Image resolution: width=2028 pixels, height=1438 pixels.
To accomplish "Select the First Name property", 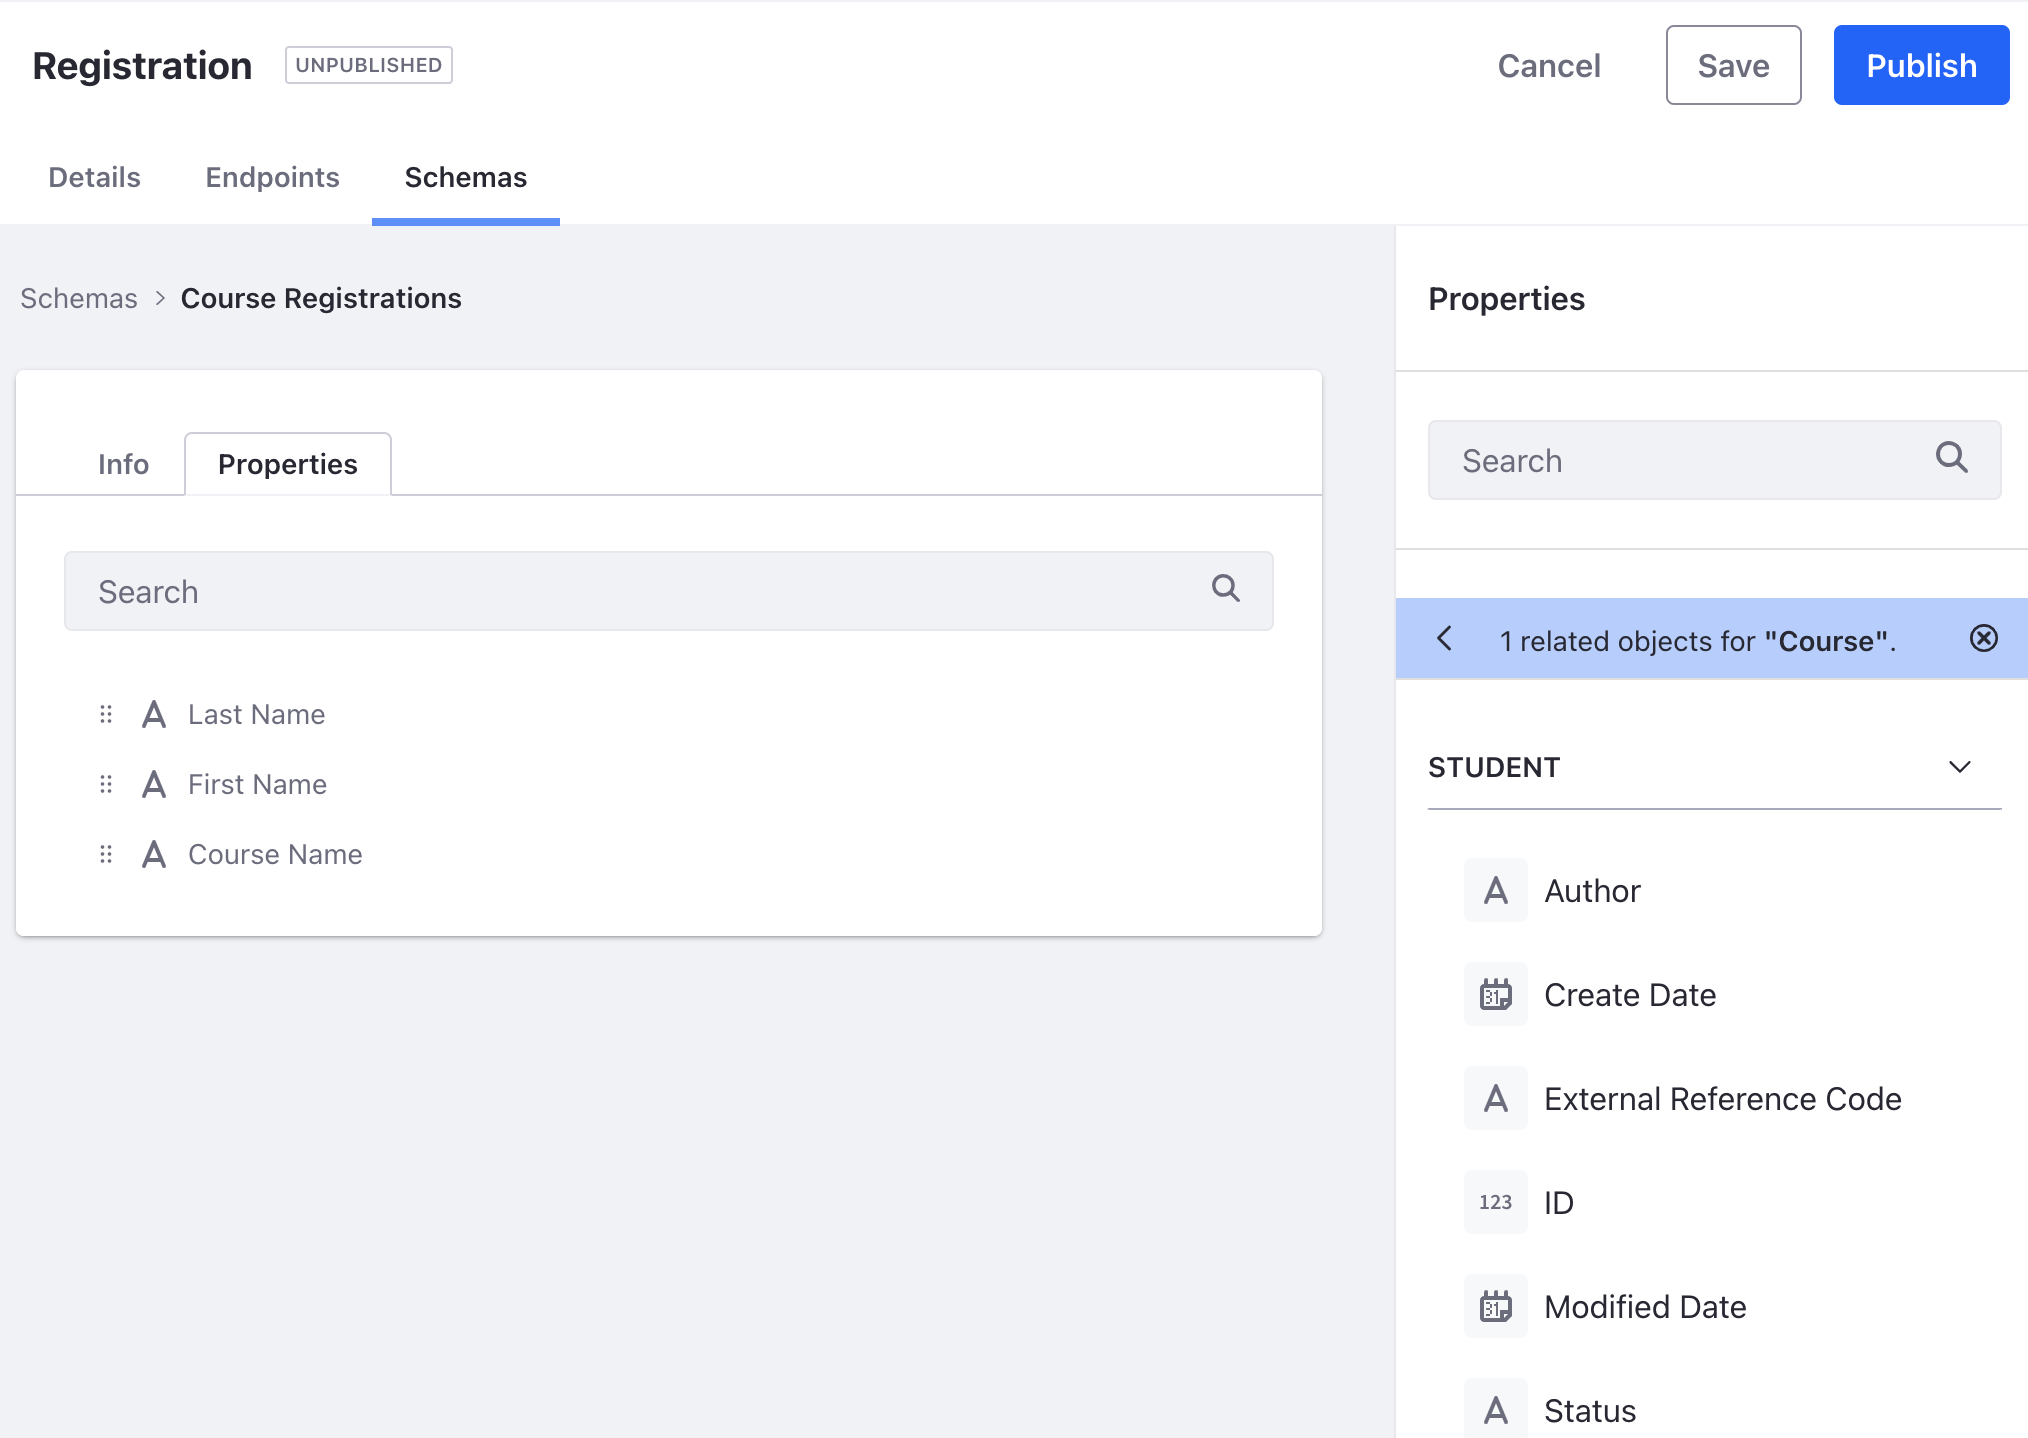I will click(258, 784).
